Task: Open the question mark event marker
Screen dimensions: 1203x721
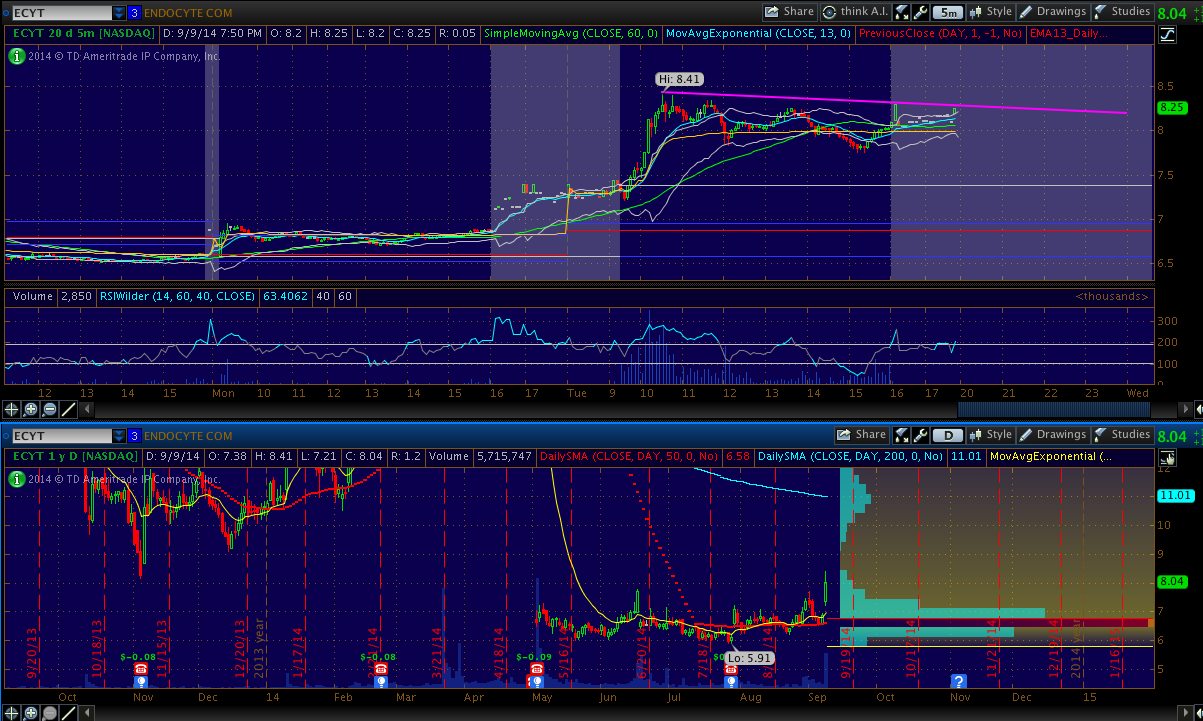Action: click(x=957, y=681)
